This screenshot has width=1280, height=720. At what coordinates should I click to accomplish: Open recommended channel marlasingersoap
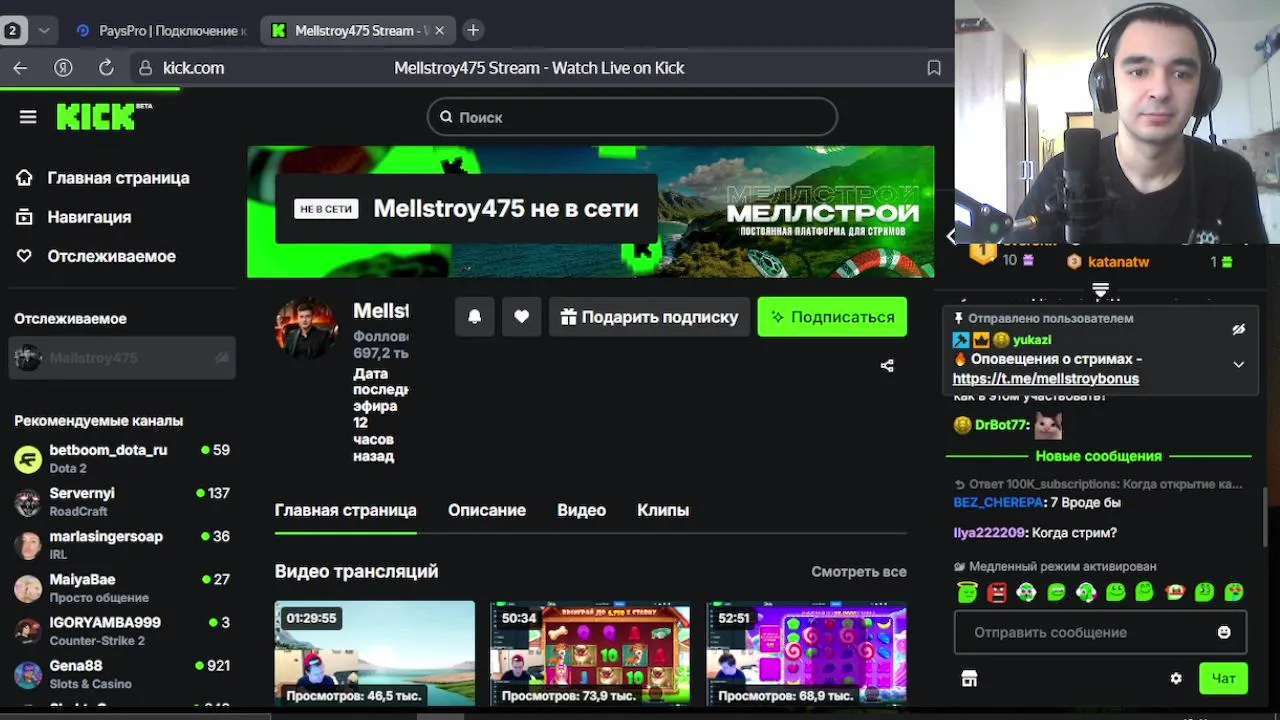122,544
